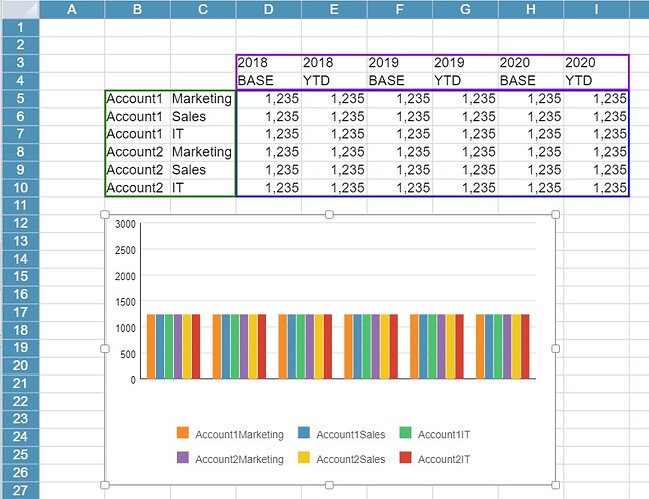Screen dimensions: 649x499
Task: Click the cell containing 2018 BASE header
Action: 268,72
